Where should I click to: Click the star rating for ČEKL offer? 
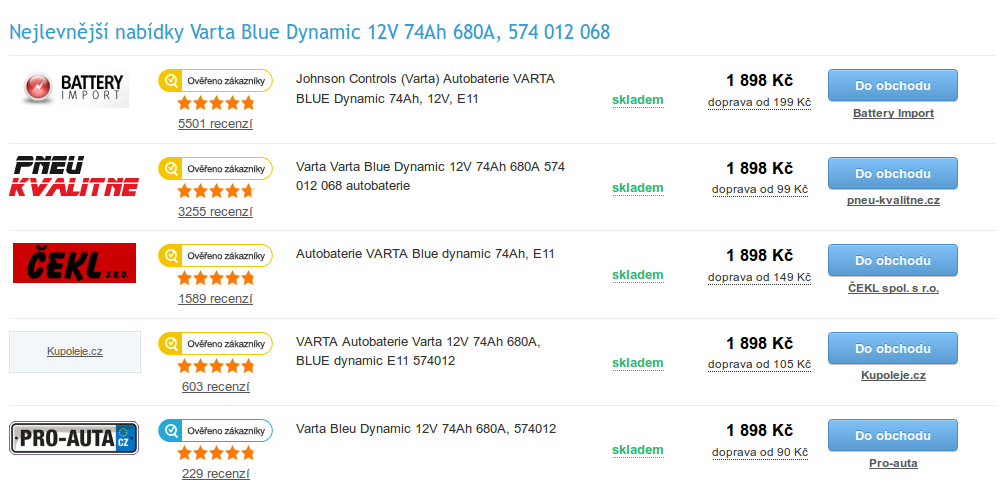click(215, 278)
